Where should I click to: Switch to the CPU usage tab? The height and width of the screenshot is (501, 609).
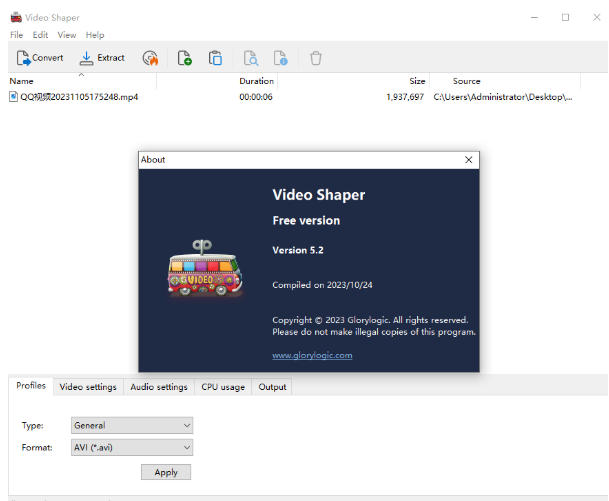click(223, 387)
